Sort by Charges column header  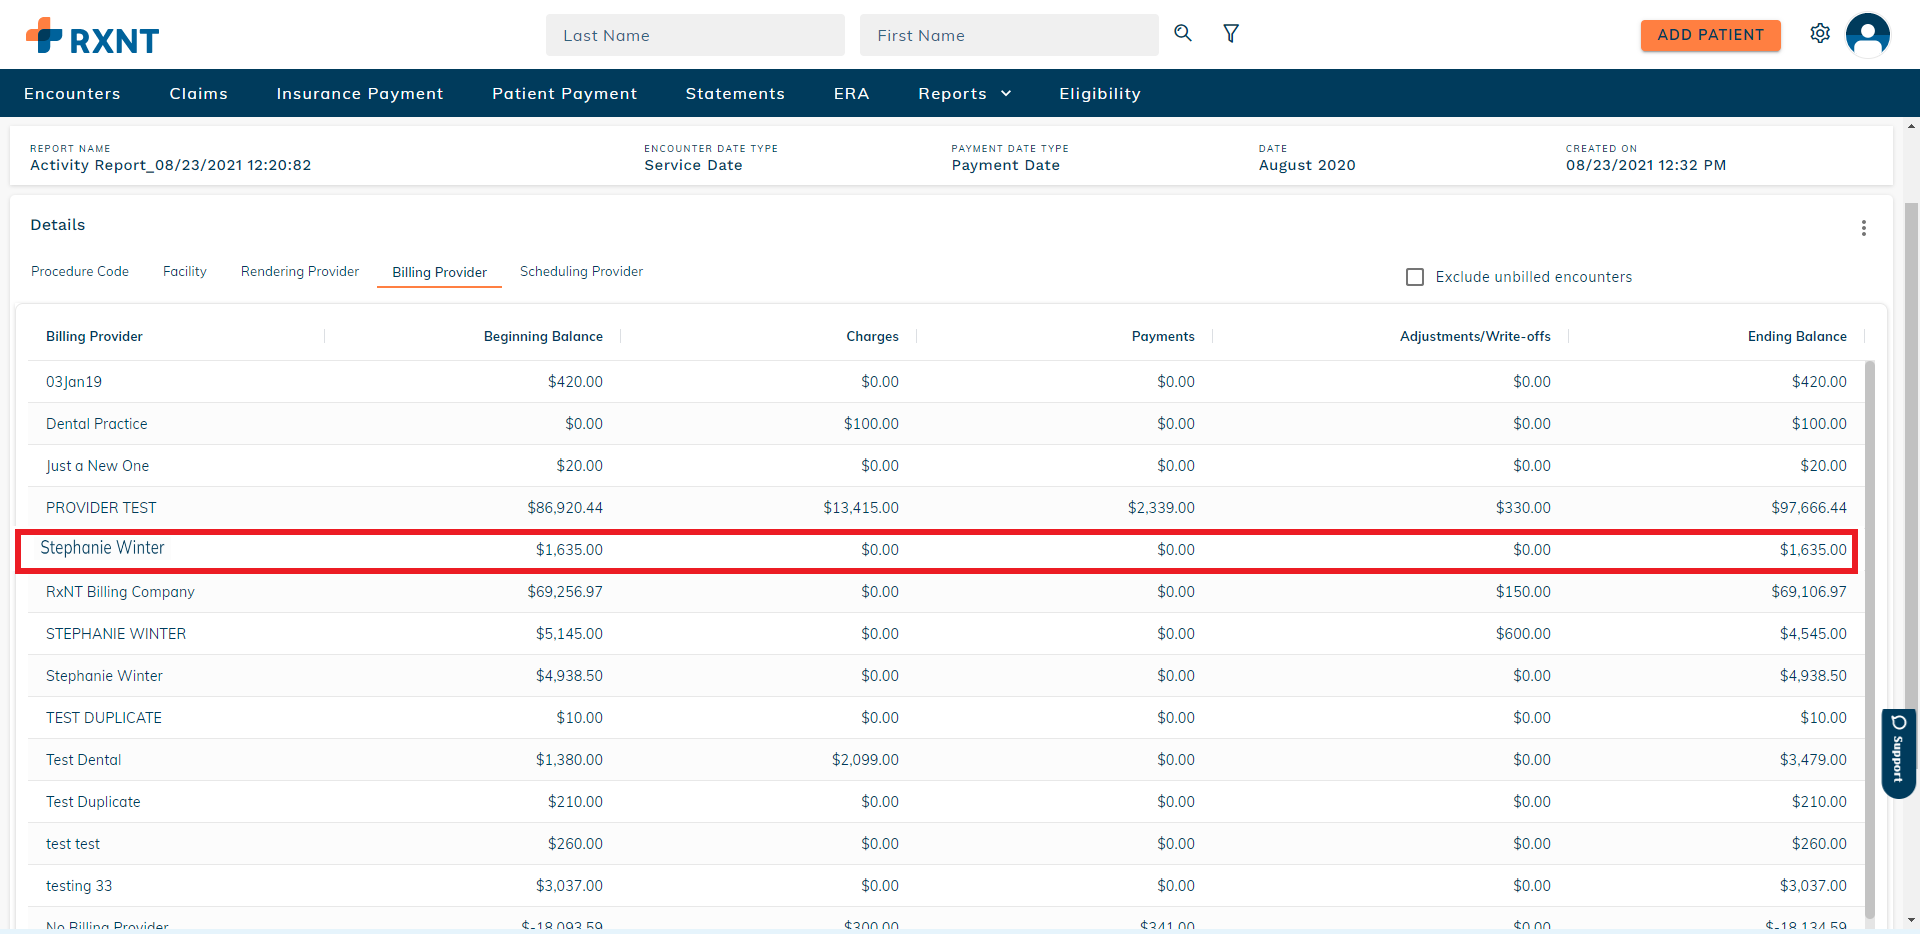[872, 336]
